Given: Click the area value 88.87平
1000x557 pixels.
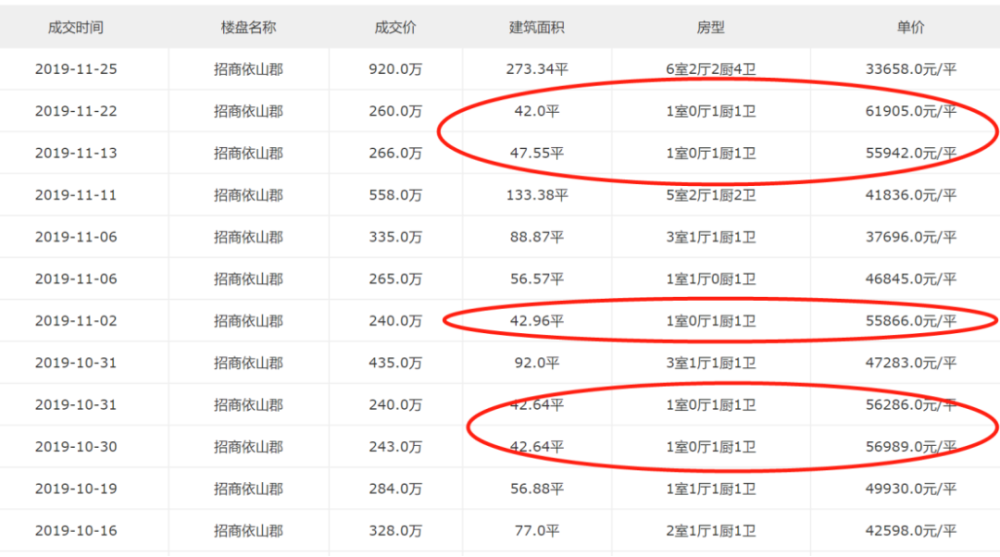Looking at the screenshot, I should tap(537, 237).
